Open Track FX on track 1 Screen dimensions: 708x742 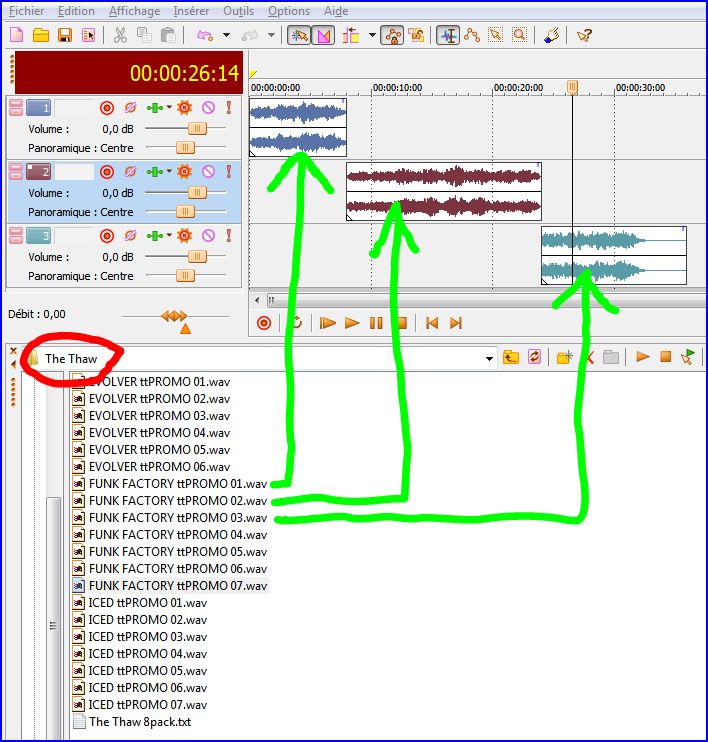tap(185, 108)
